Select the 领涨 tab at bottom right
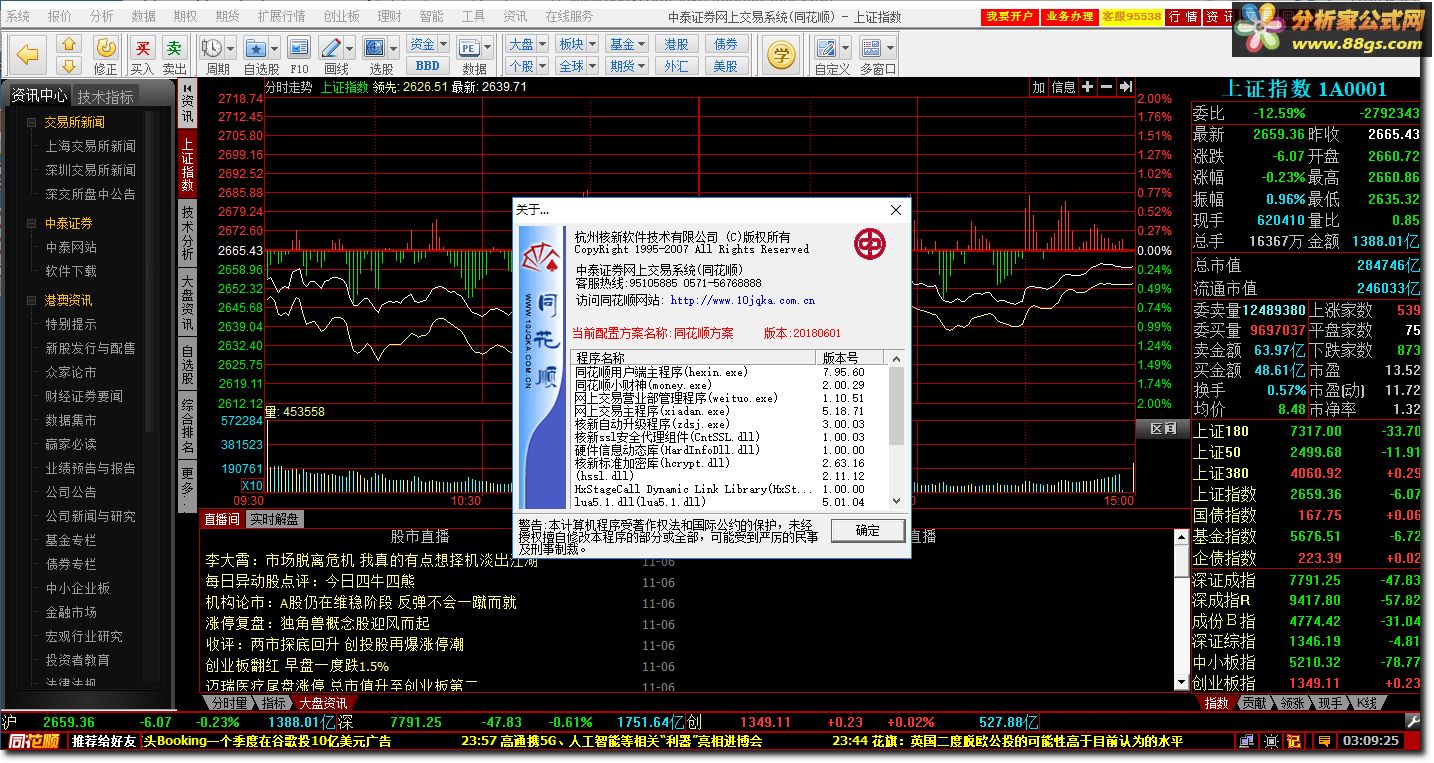1434x763 pixels. (1291, 703)
